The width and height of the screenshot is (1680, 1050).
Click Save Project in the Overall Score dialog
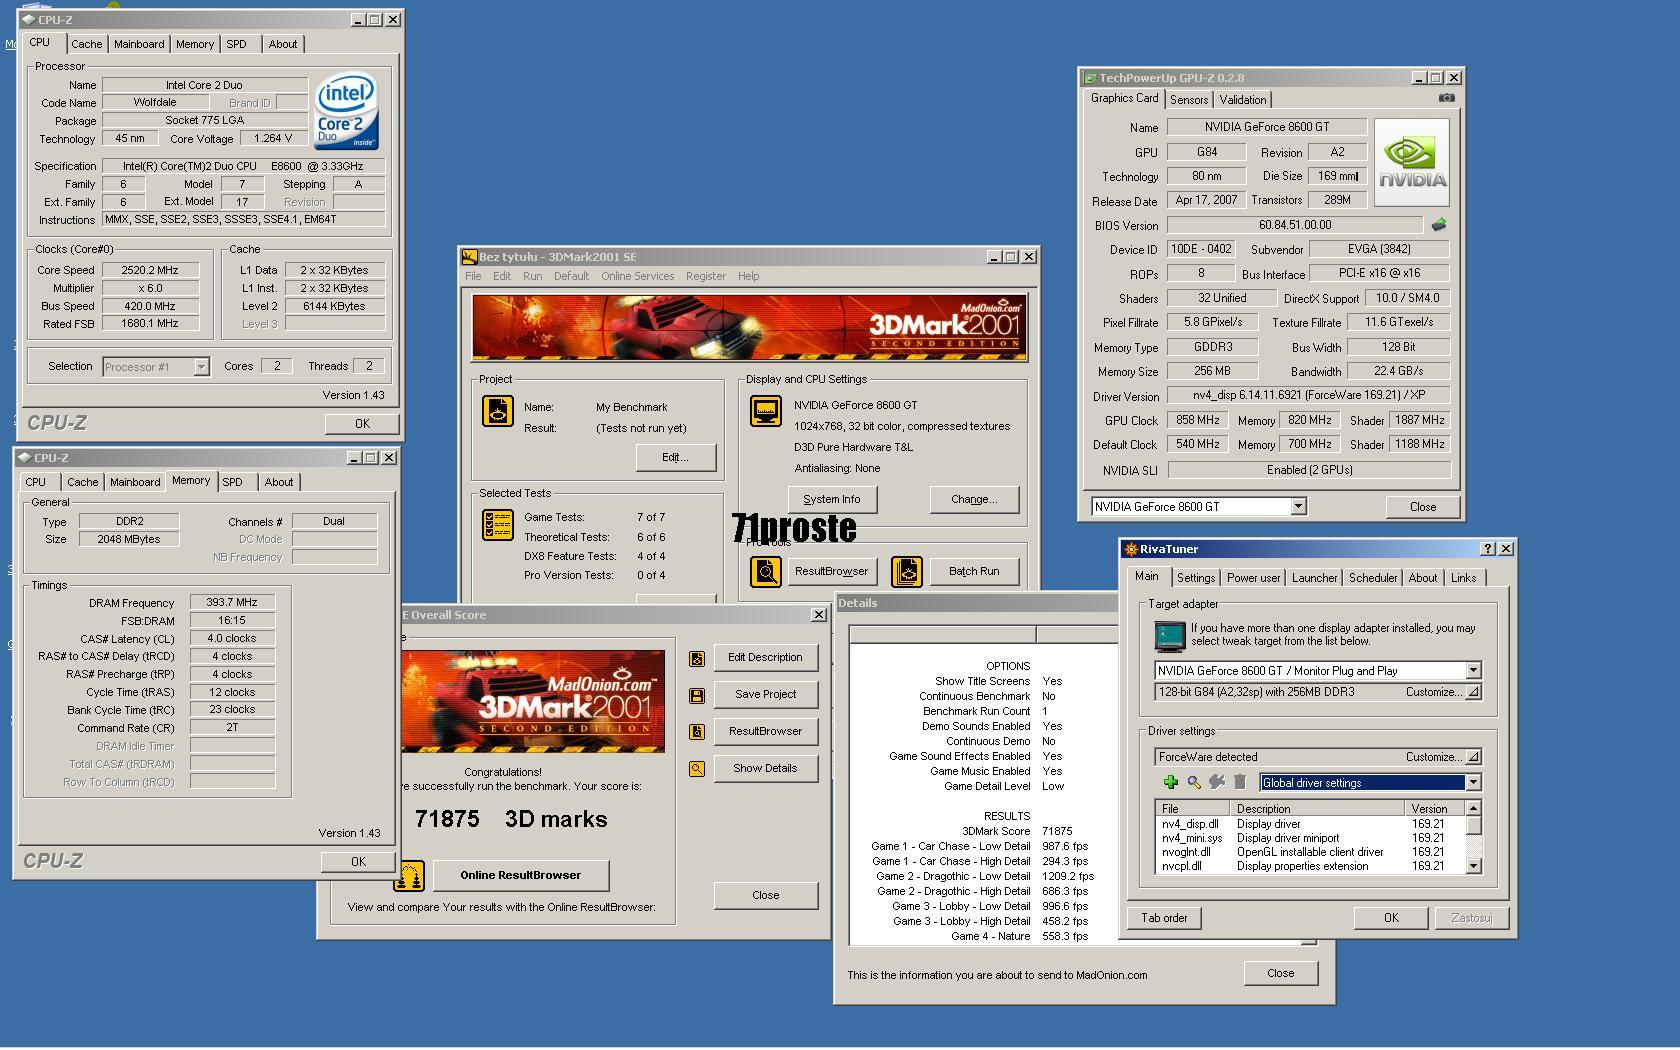(x=765, y=694)
